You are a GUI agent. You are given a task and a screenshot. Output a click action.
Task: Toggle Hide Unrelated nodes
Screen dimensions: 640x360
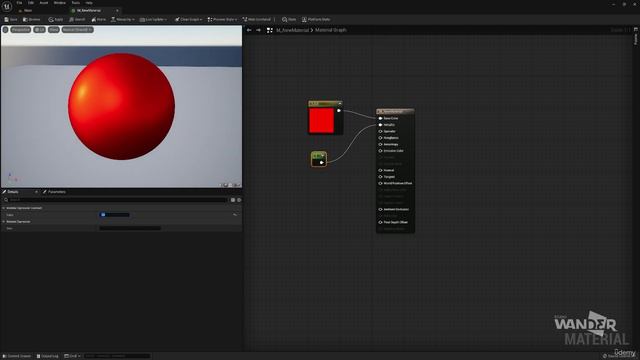[256, 19]
